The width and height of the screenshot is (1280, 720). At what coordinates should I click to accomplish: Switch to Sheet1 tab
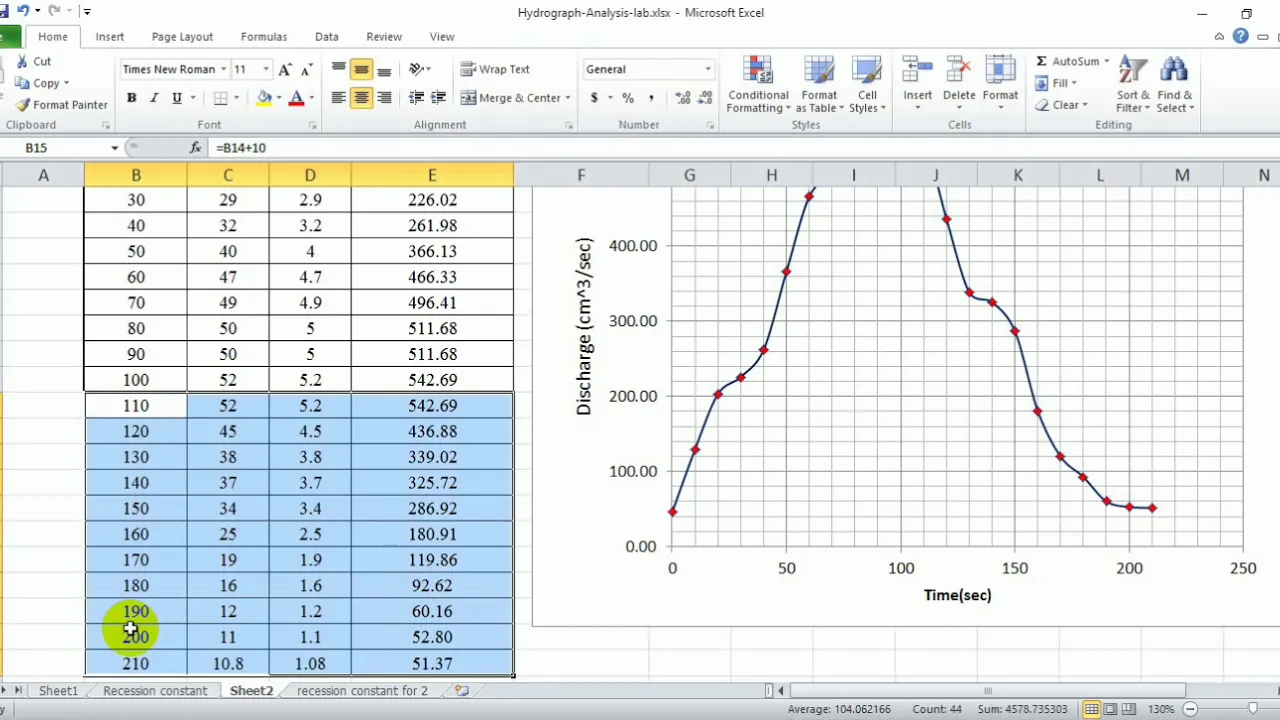58,690
